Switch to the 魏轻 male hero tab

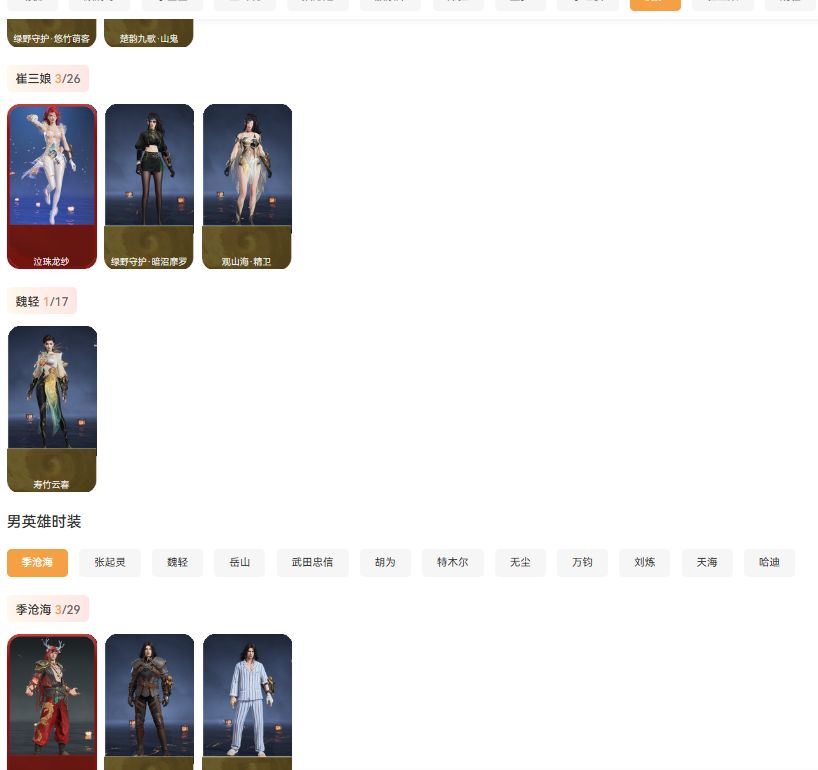point(177,563)
